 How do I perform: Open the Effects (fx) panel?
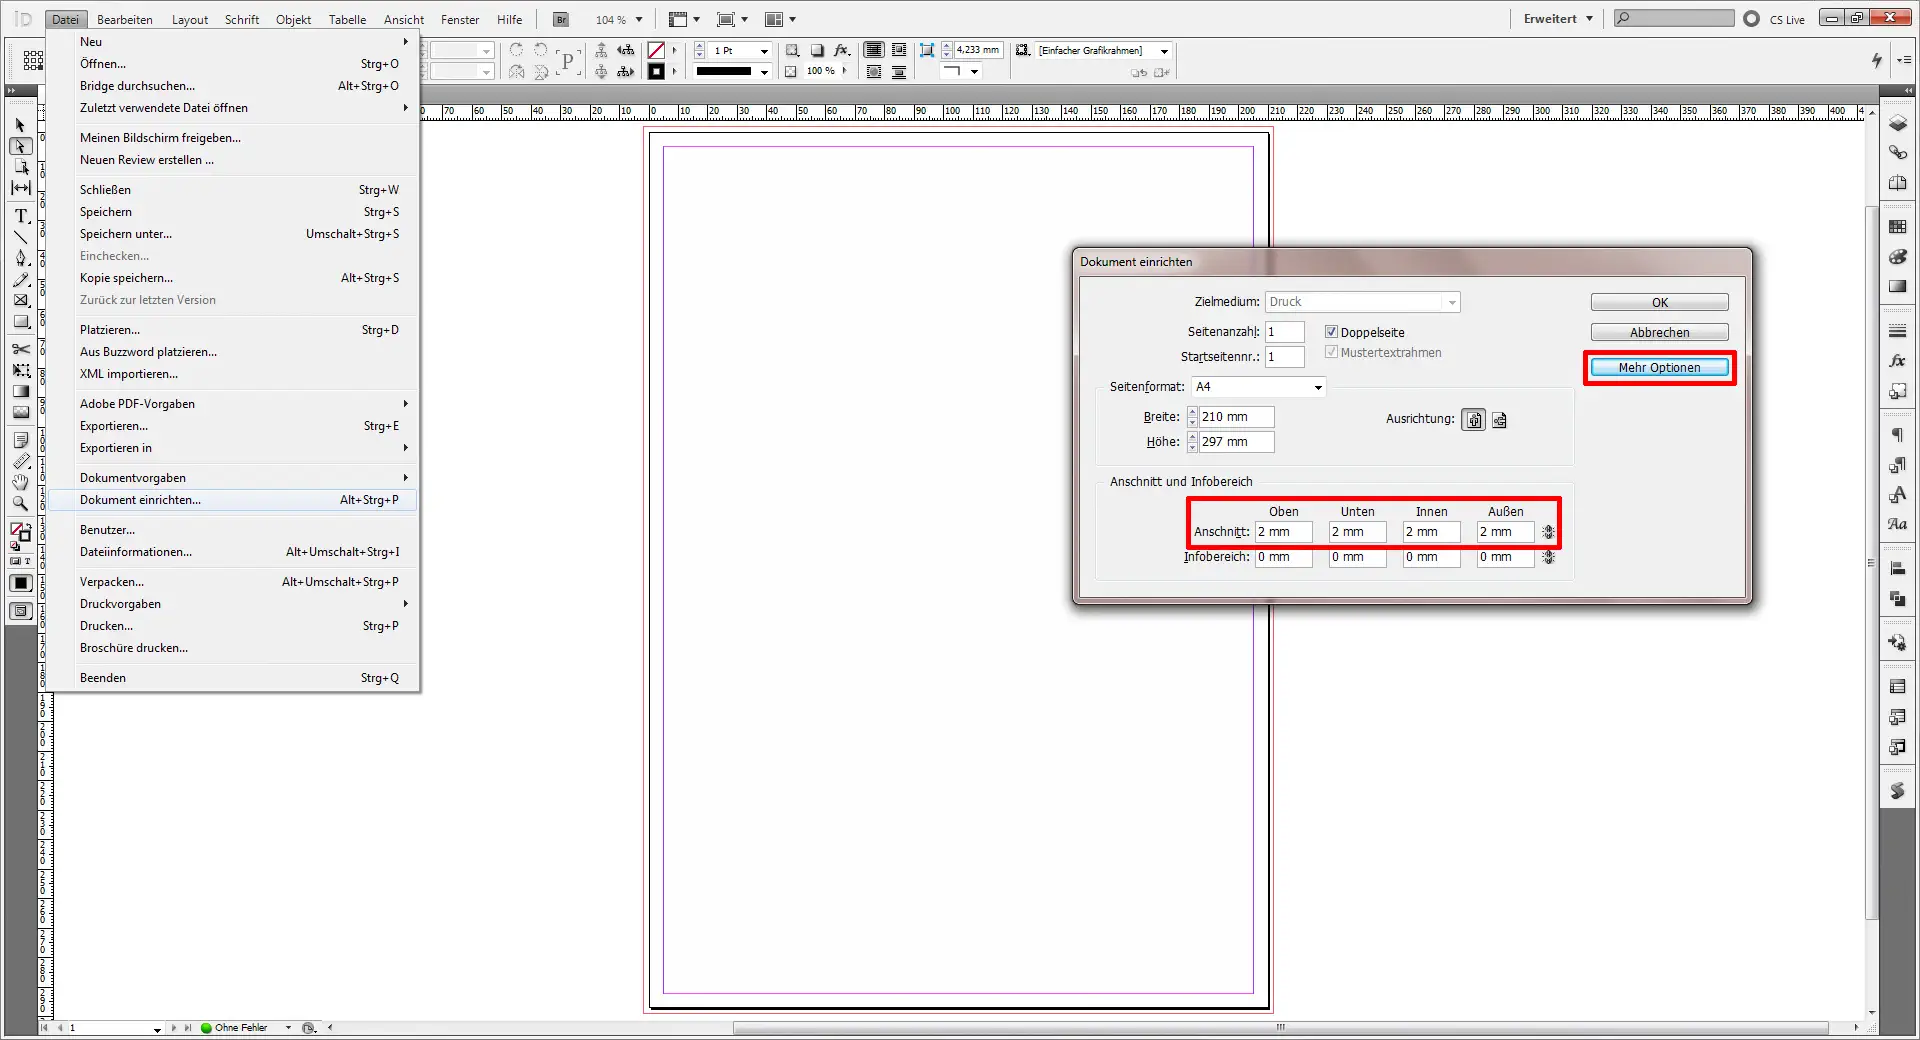1898,361
